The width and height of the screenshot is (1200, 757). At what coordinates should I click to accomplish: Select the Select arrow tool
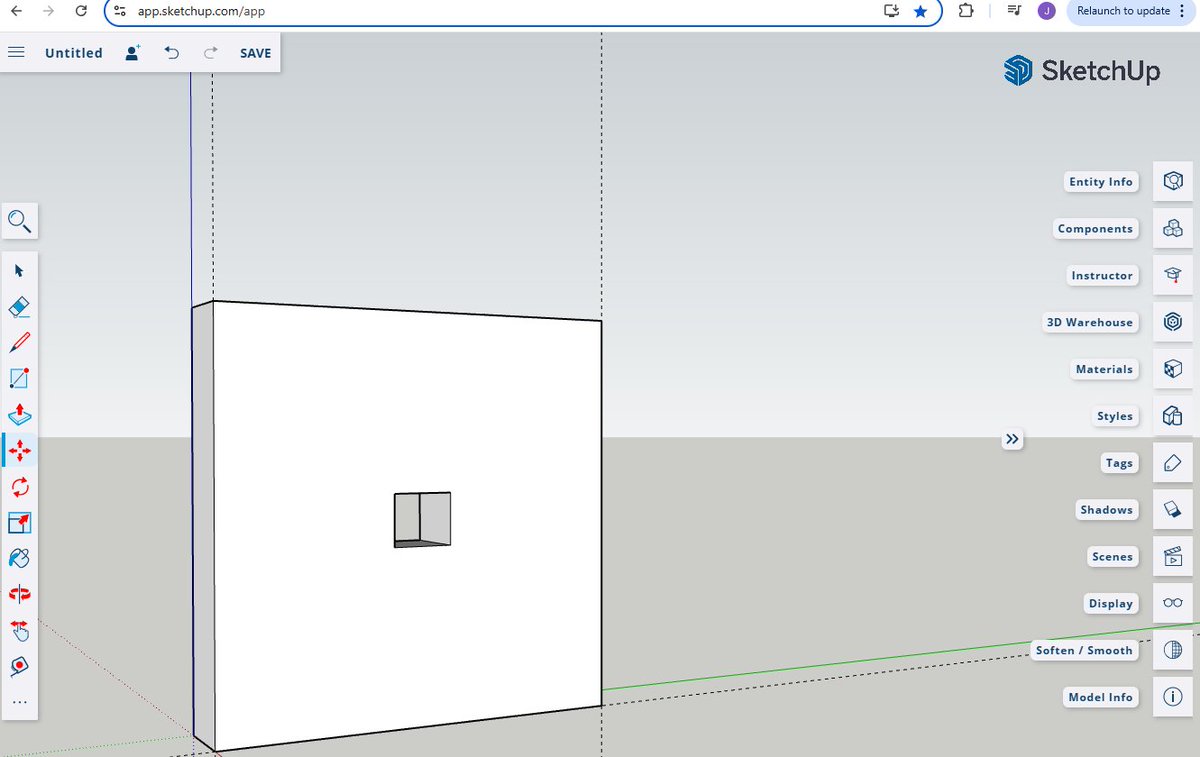tap(20, 271)
